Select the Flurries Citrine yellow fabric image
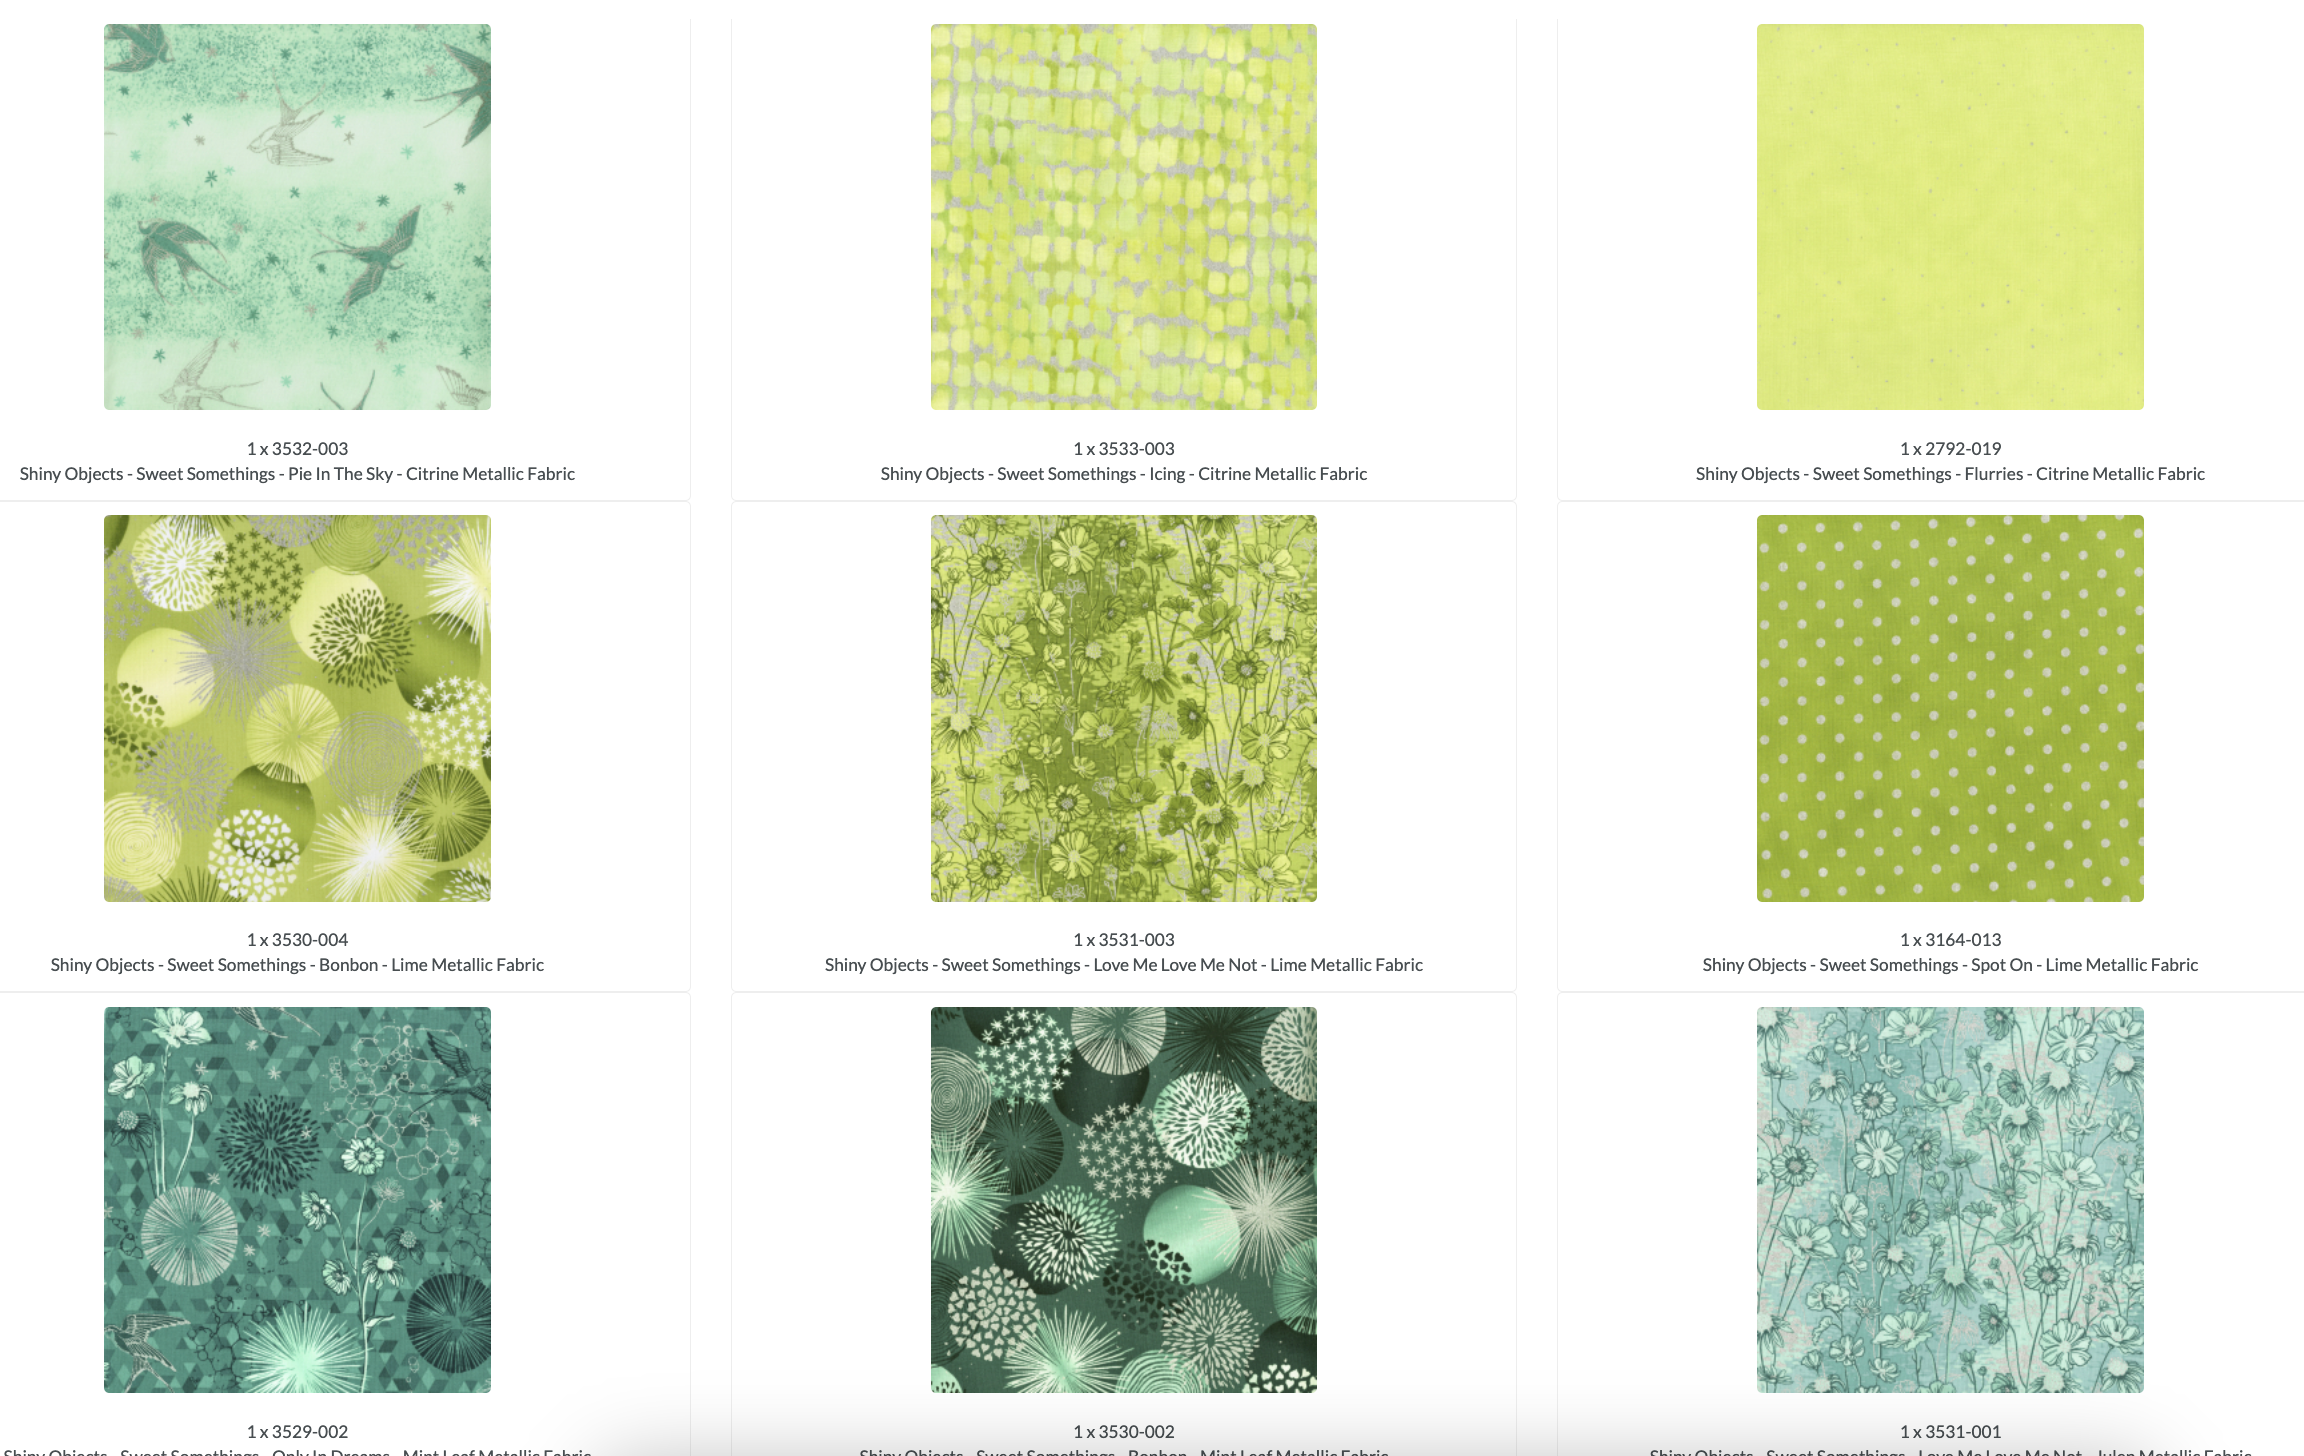Viewport: 2304px width, 1456px height. (1950, 217)
